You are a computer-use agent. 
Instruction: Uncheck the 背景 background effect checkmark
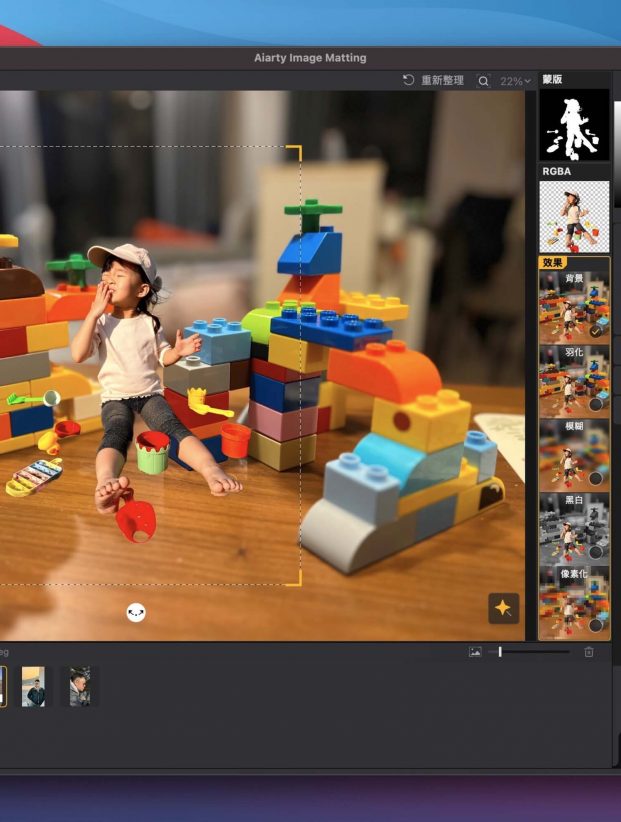(x=596, y=331)
